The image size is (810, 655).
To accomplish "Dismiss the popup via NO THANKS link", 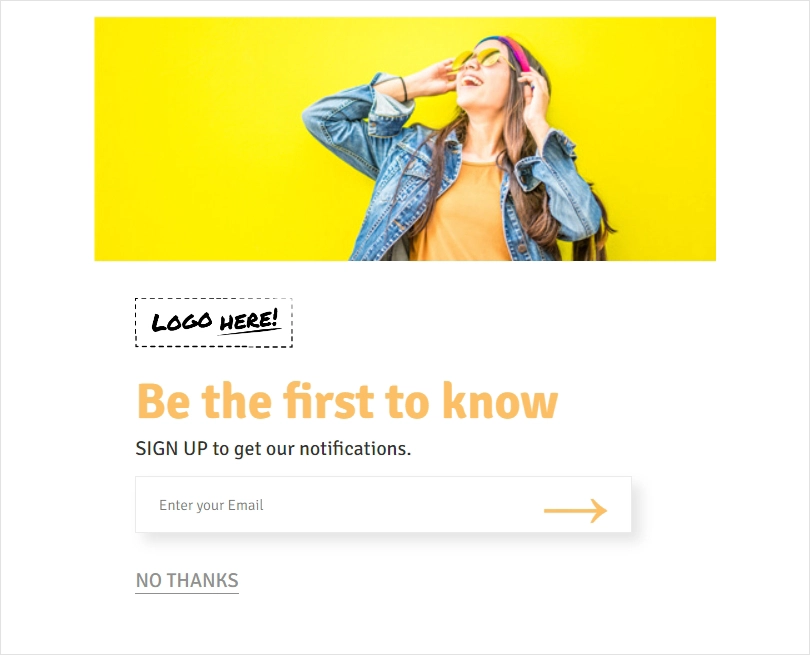I will pos(187,581).
